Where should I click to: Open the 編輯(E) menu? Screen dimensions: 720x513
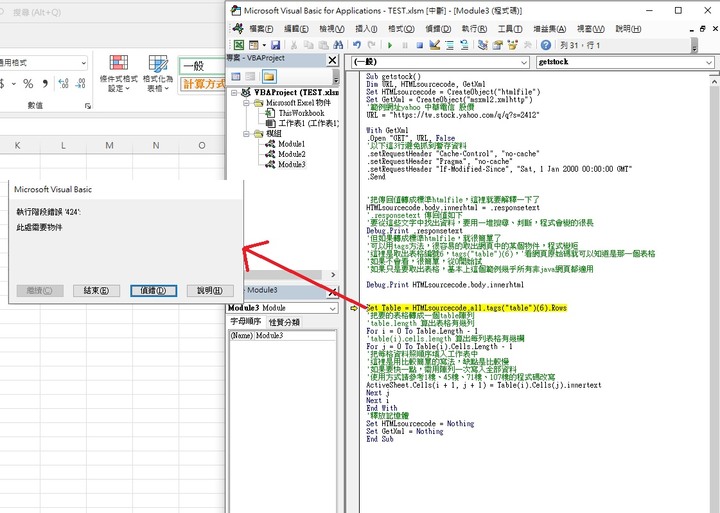pos(296,28)
